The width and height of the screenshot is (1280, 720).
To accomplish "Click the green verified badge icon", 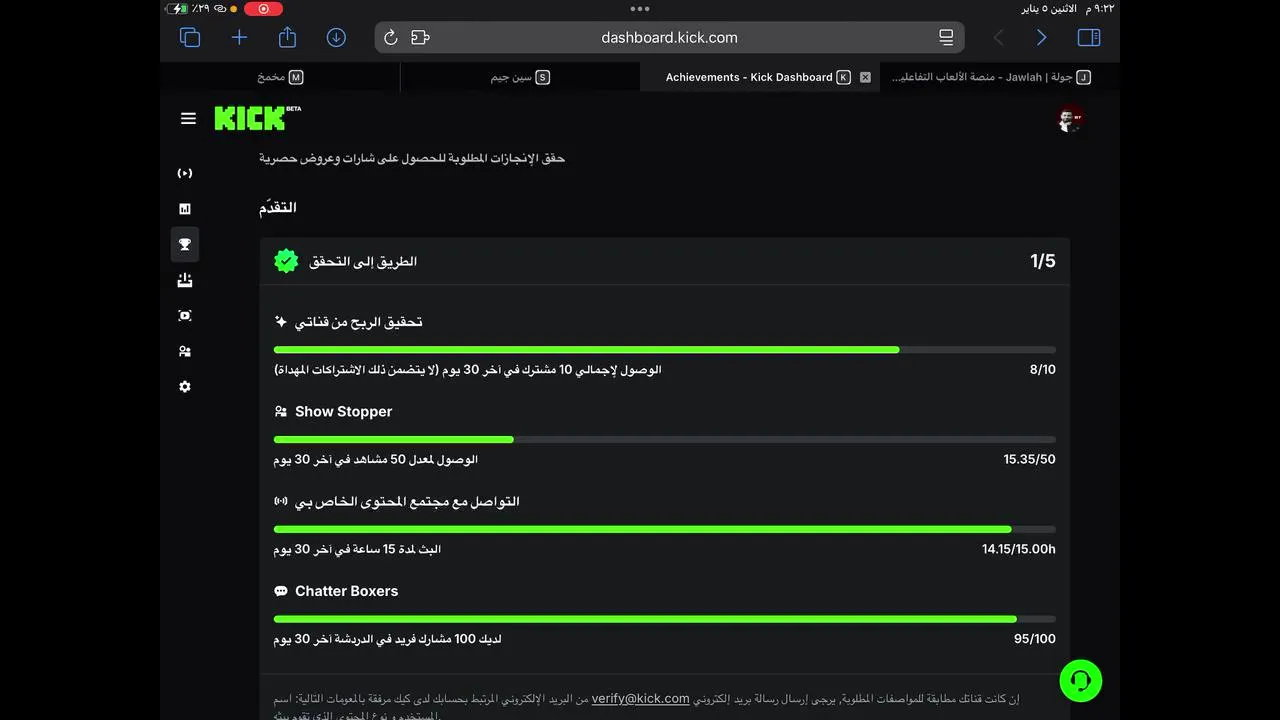I will pyautogui.click(x=286, y=261).
